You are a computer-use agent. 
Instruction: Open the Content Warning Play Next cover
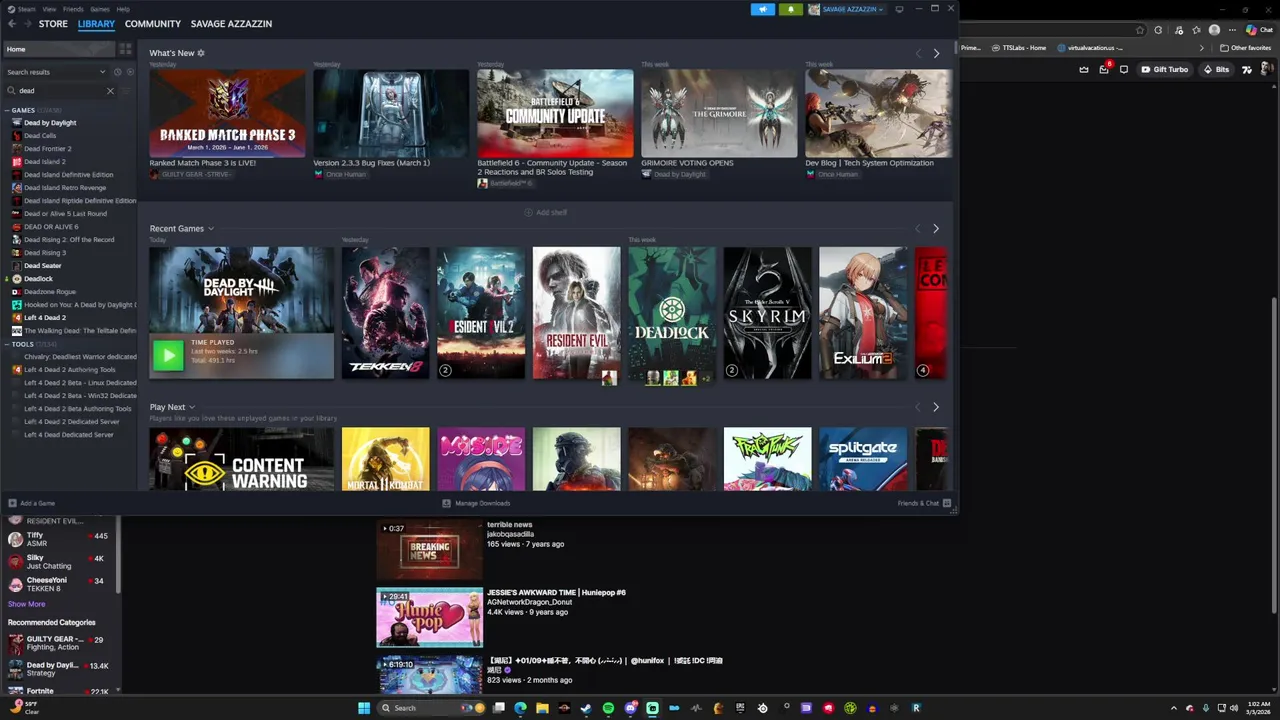(x=241, y=459)
